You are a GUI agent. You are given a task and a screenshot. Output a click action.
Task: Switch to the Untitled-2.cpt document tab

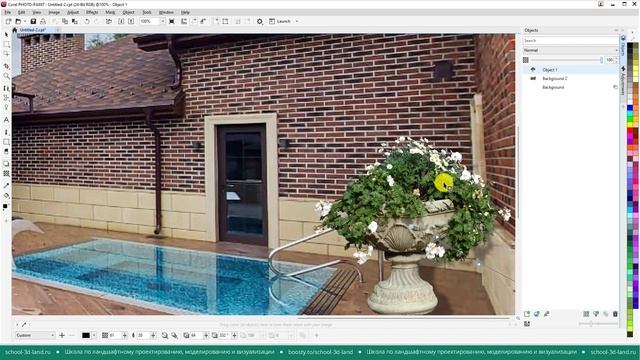coord(33,30)
